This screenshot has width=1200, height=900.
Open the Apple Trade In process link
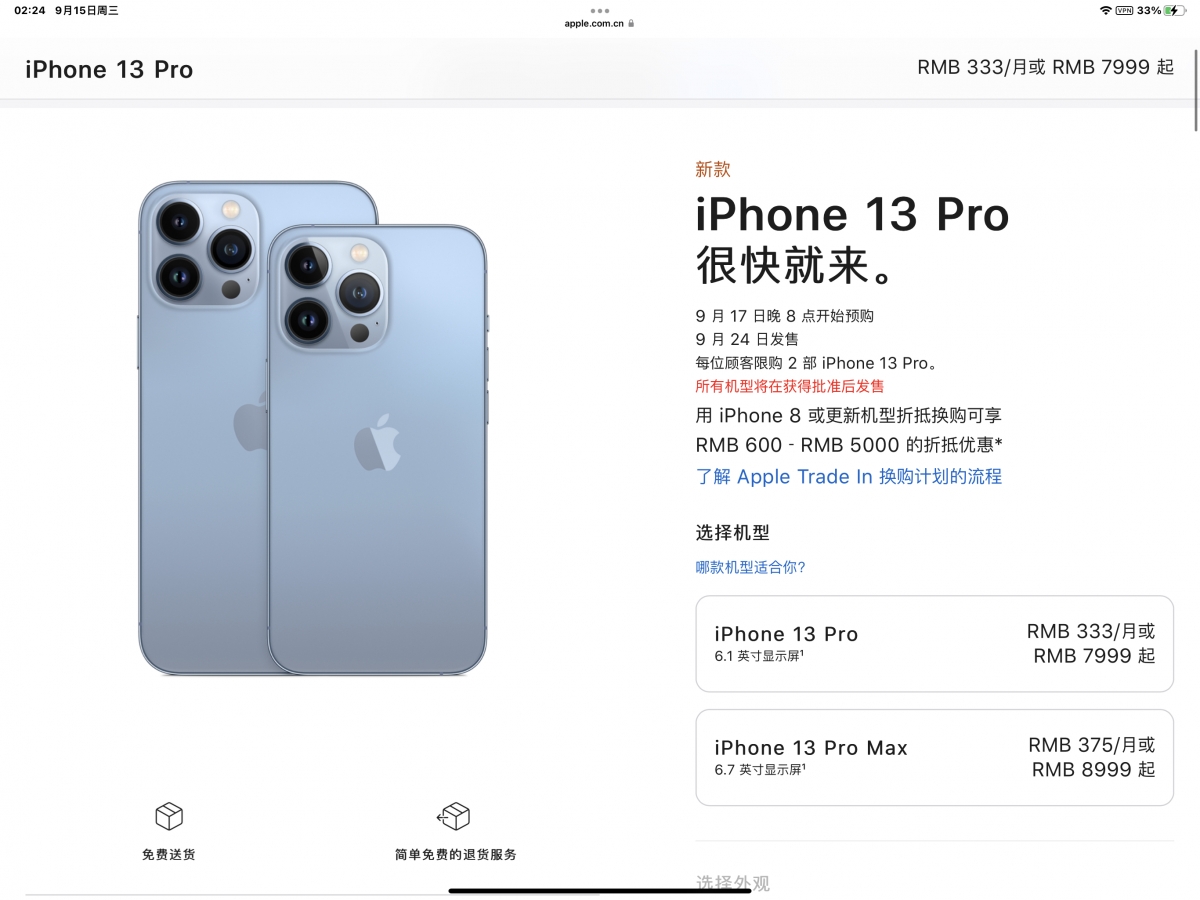tap(849, 477)
